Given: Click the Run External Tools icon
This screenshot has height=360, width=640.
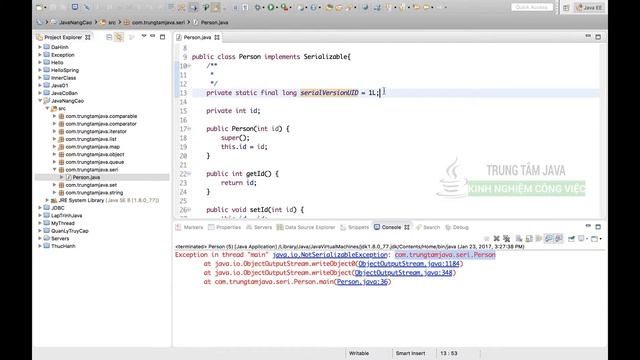Looking at the screenshot, I should coord(284,7).
